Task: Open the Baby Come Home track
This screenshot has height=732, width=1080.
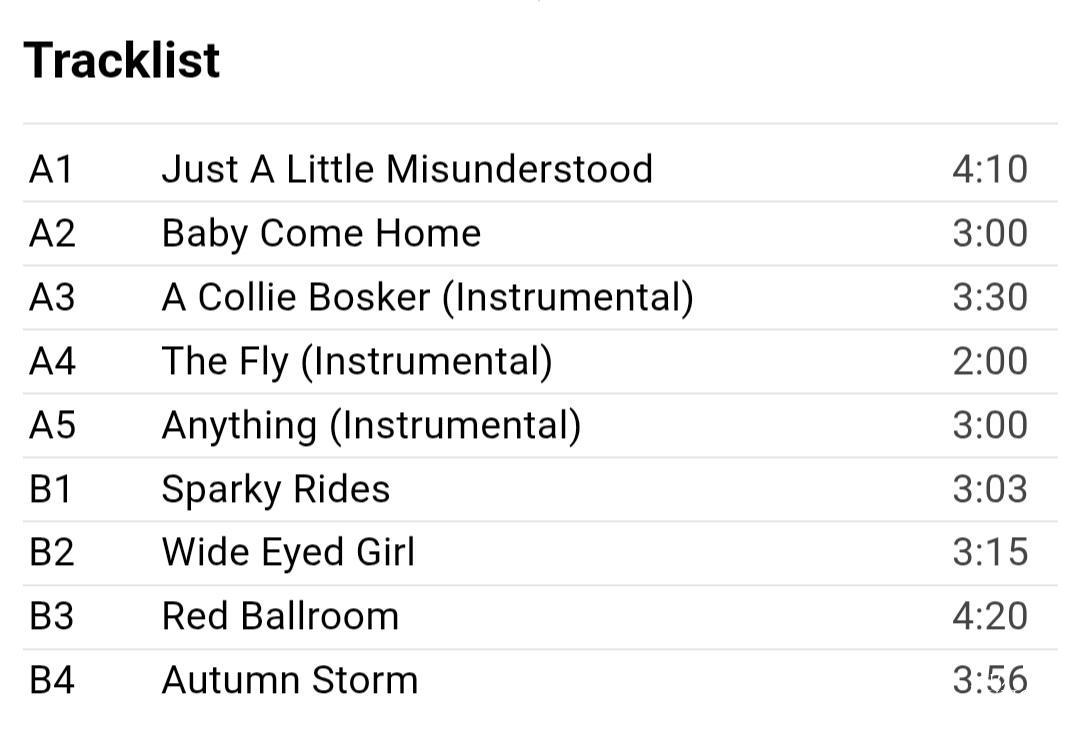Action: 321,233
